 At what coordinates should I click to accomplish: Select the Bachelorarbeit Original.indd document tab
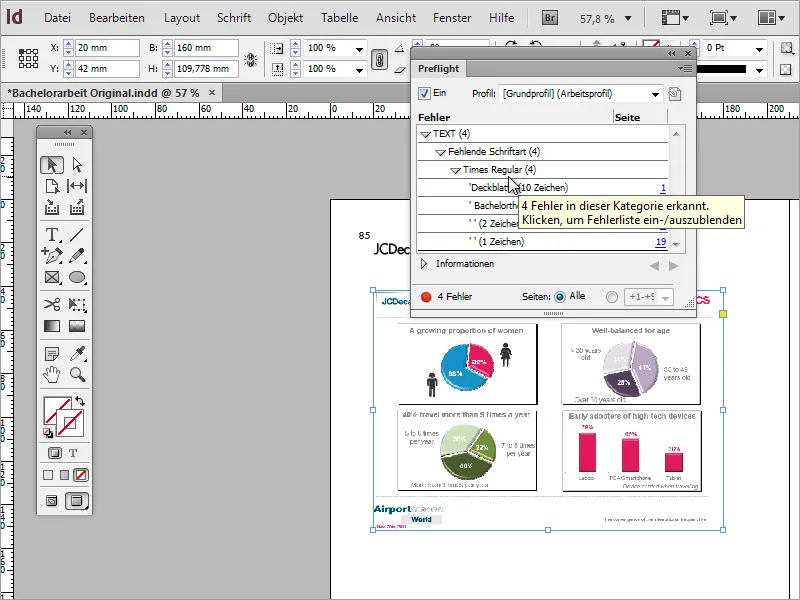tap(106, 93)
